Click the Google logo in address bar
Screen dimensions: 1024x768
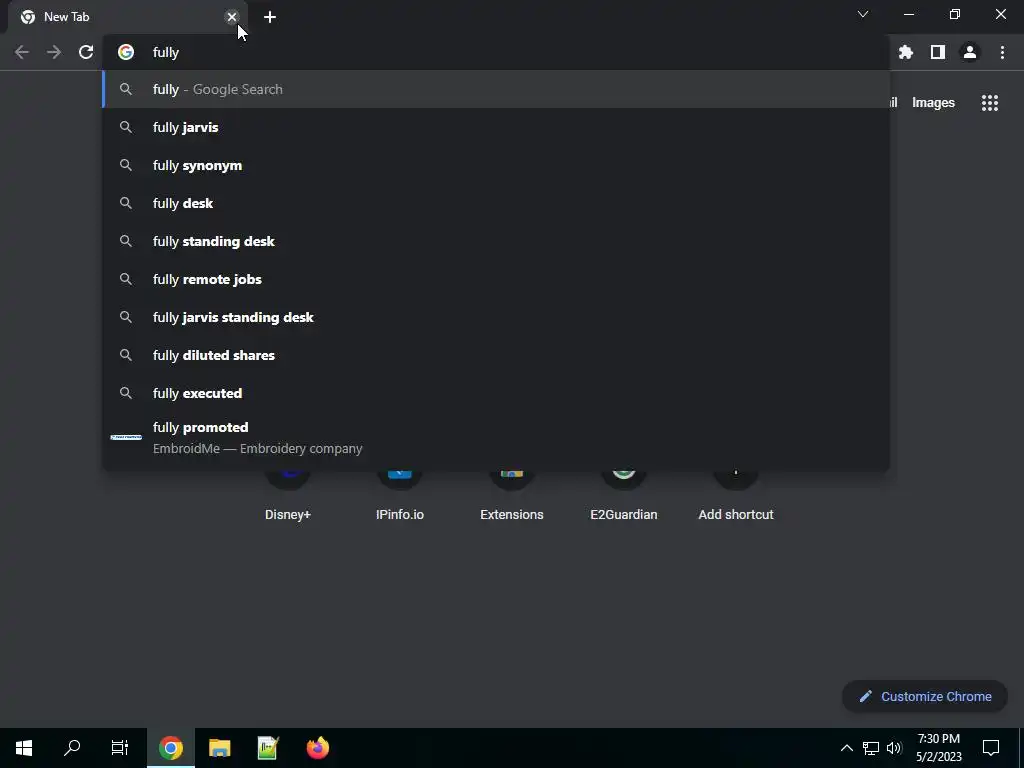coord(126,52)
